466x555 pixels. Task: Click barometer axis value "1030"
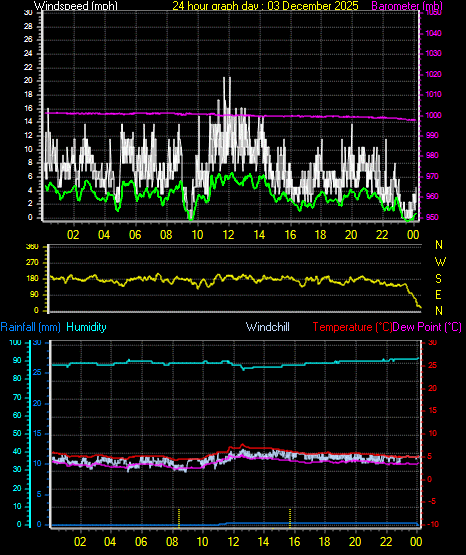point(433,53)
